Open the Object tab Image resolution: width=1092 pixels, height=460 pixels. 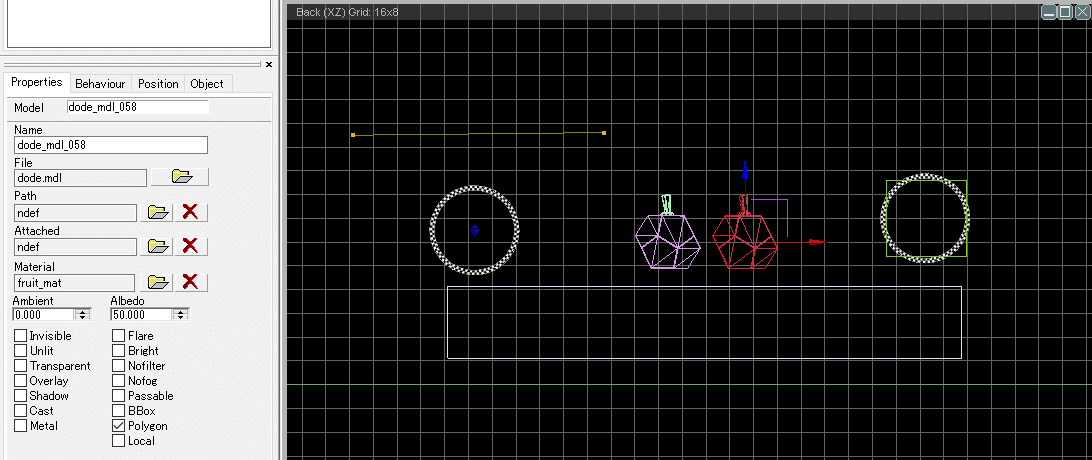point(207,84)
